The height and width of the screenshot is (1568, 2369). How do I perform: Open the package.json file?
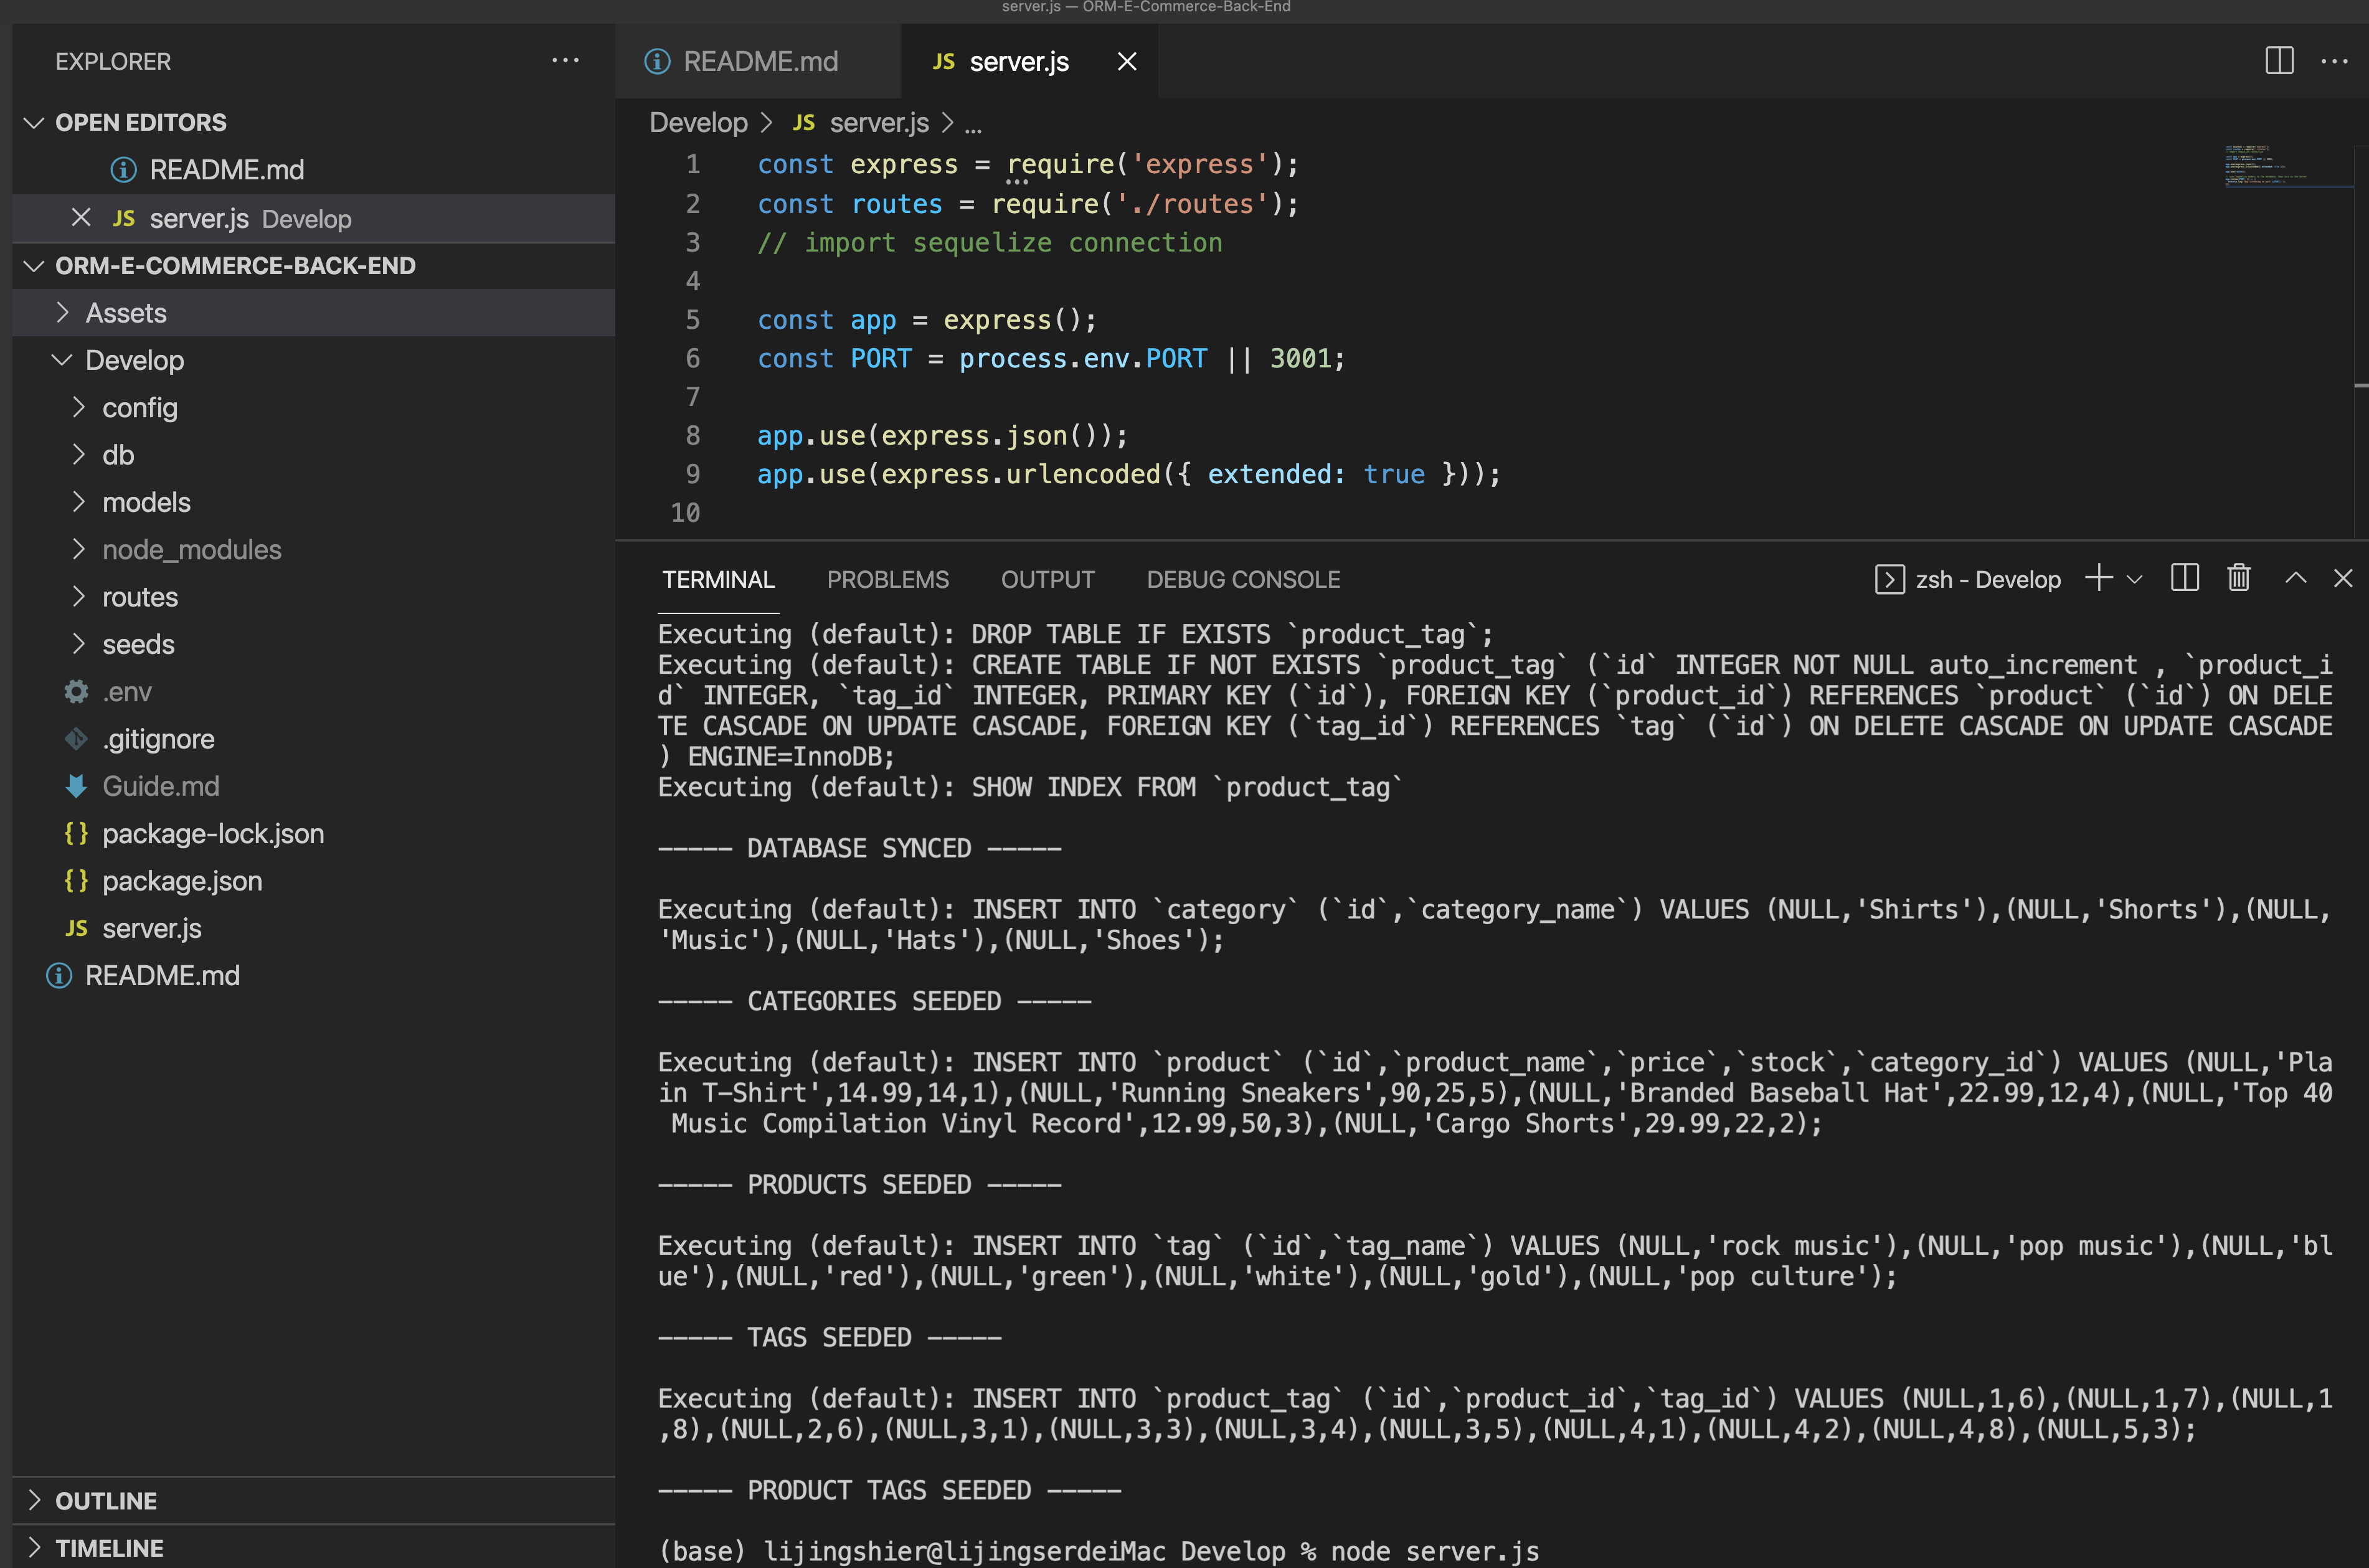182,880
